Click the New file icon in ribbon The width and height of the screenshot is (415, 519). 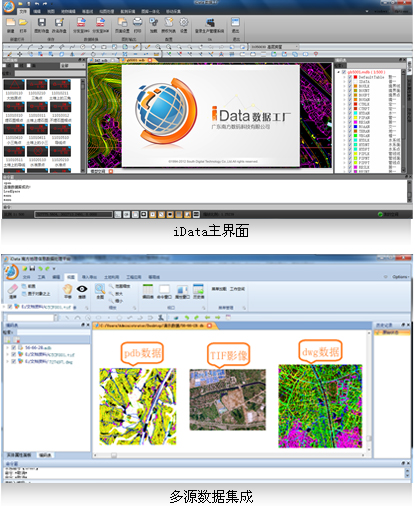tap(11, 22)
